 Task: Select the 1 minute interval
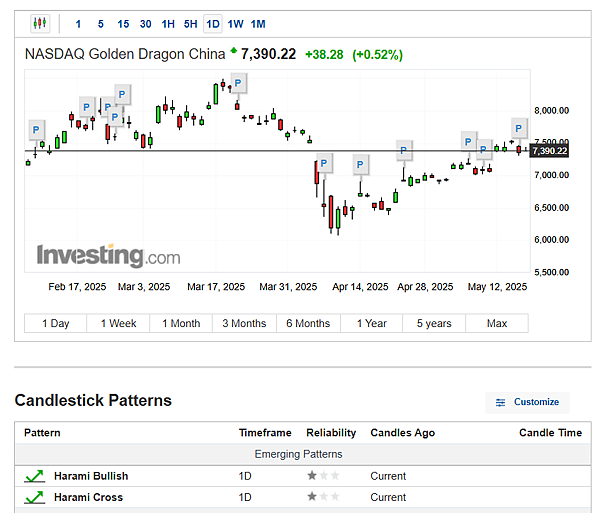coord(79,23)
